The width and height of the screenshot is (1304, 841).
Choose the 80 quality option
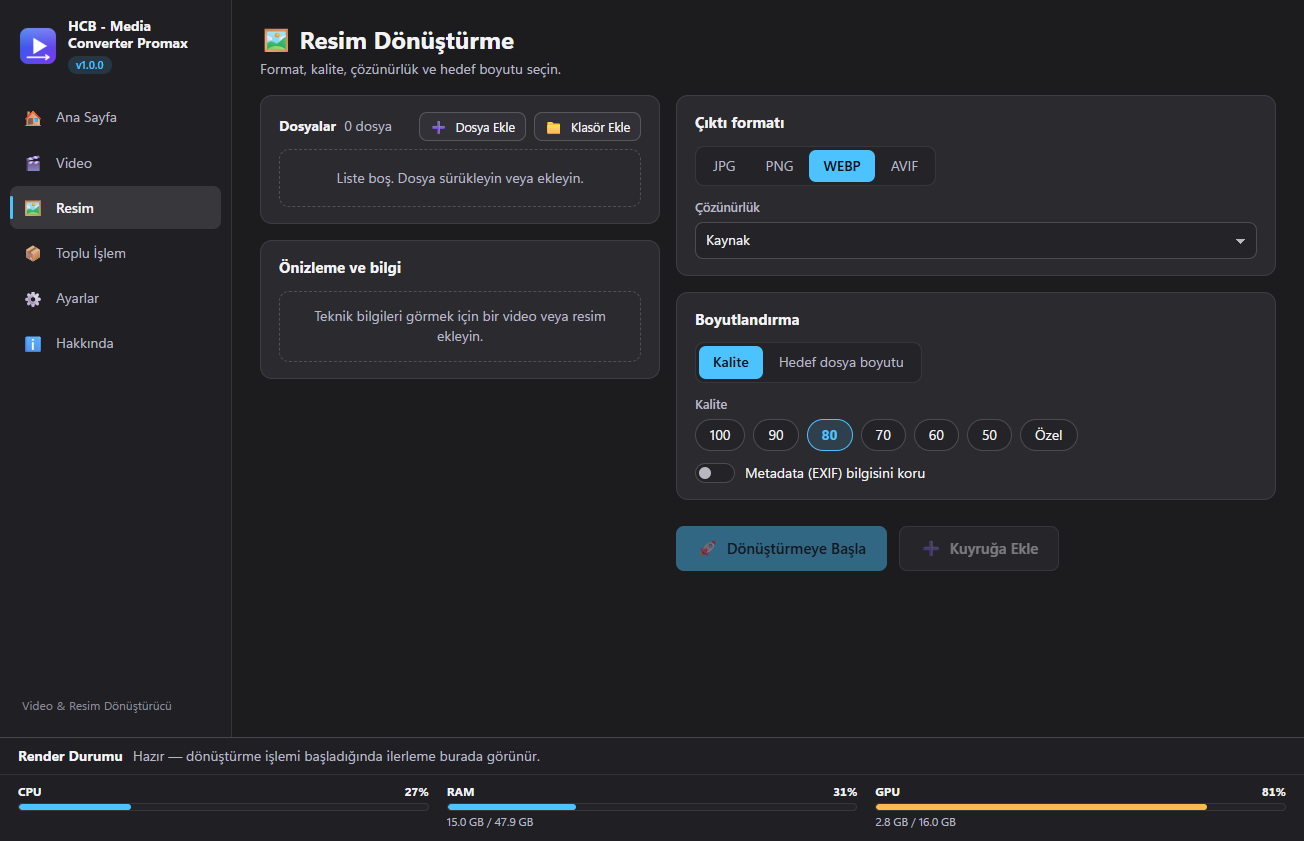[829, 435]
